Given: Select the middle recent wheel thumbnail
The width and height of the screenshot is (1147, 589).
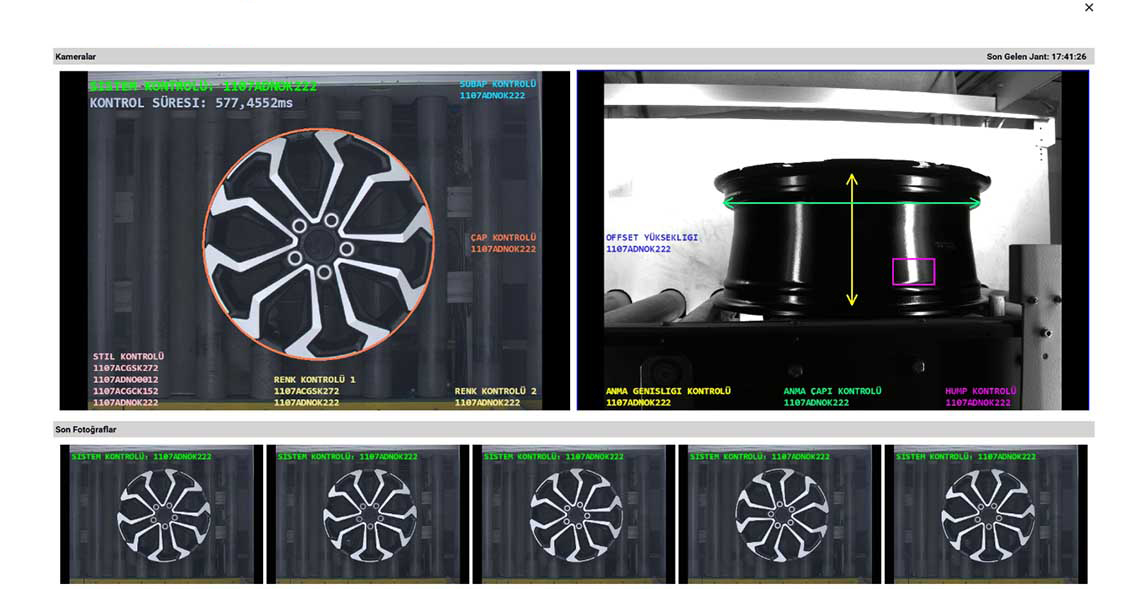Looking at the screenshot, I should (573, 514).
